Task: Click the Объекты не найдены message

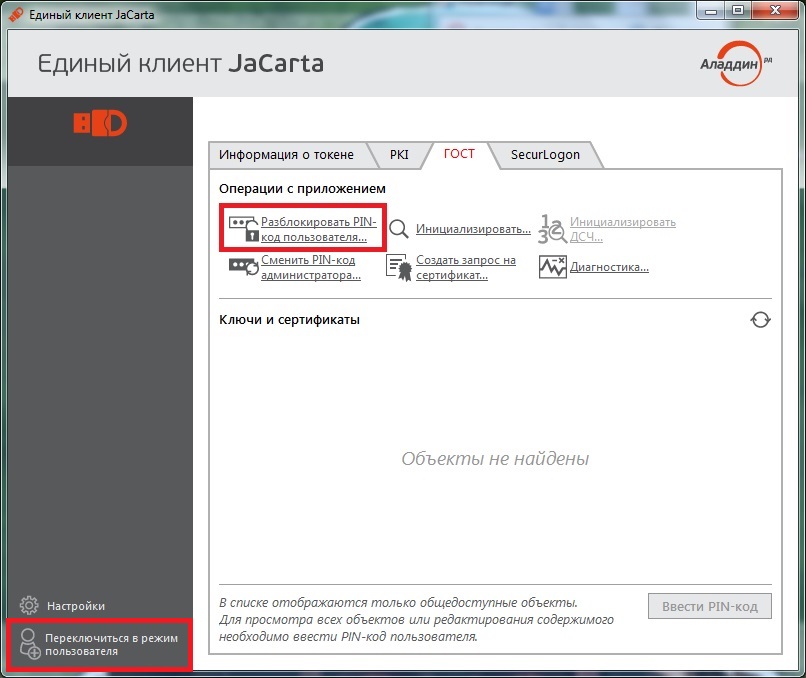Action: point(495,459)
